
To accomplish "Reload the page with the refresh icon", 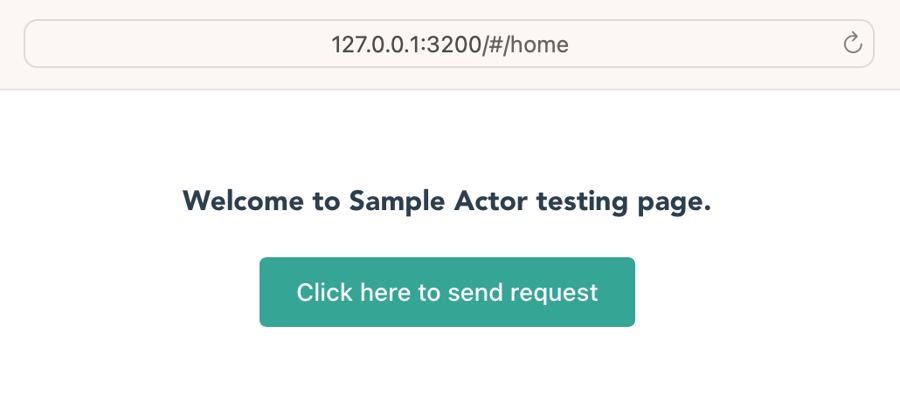I will pos(852,43).
